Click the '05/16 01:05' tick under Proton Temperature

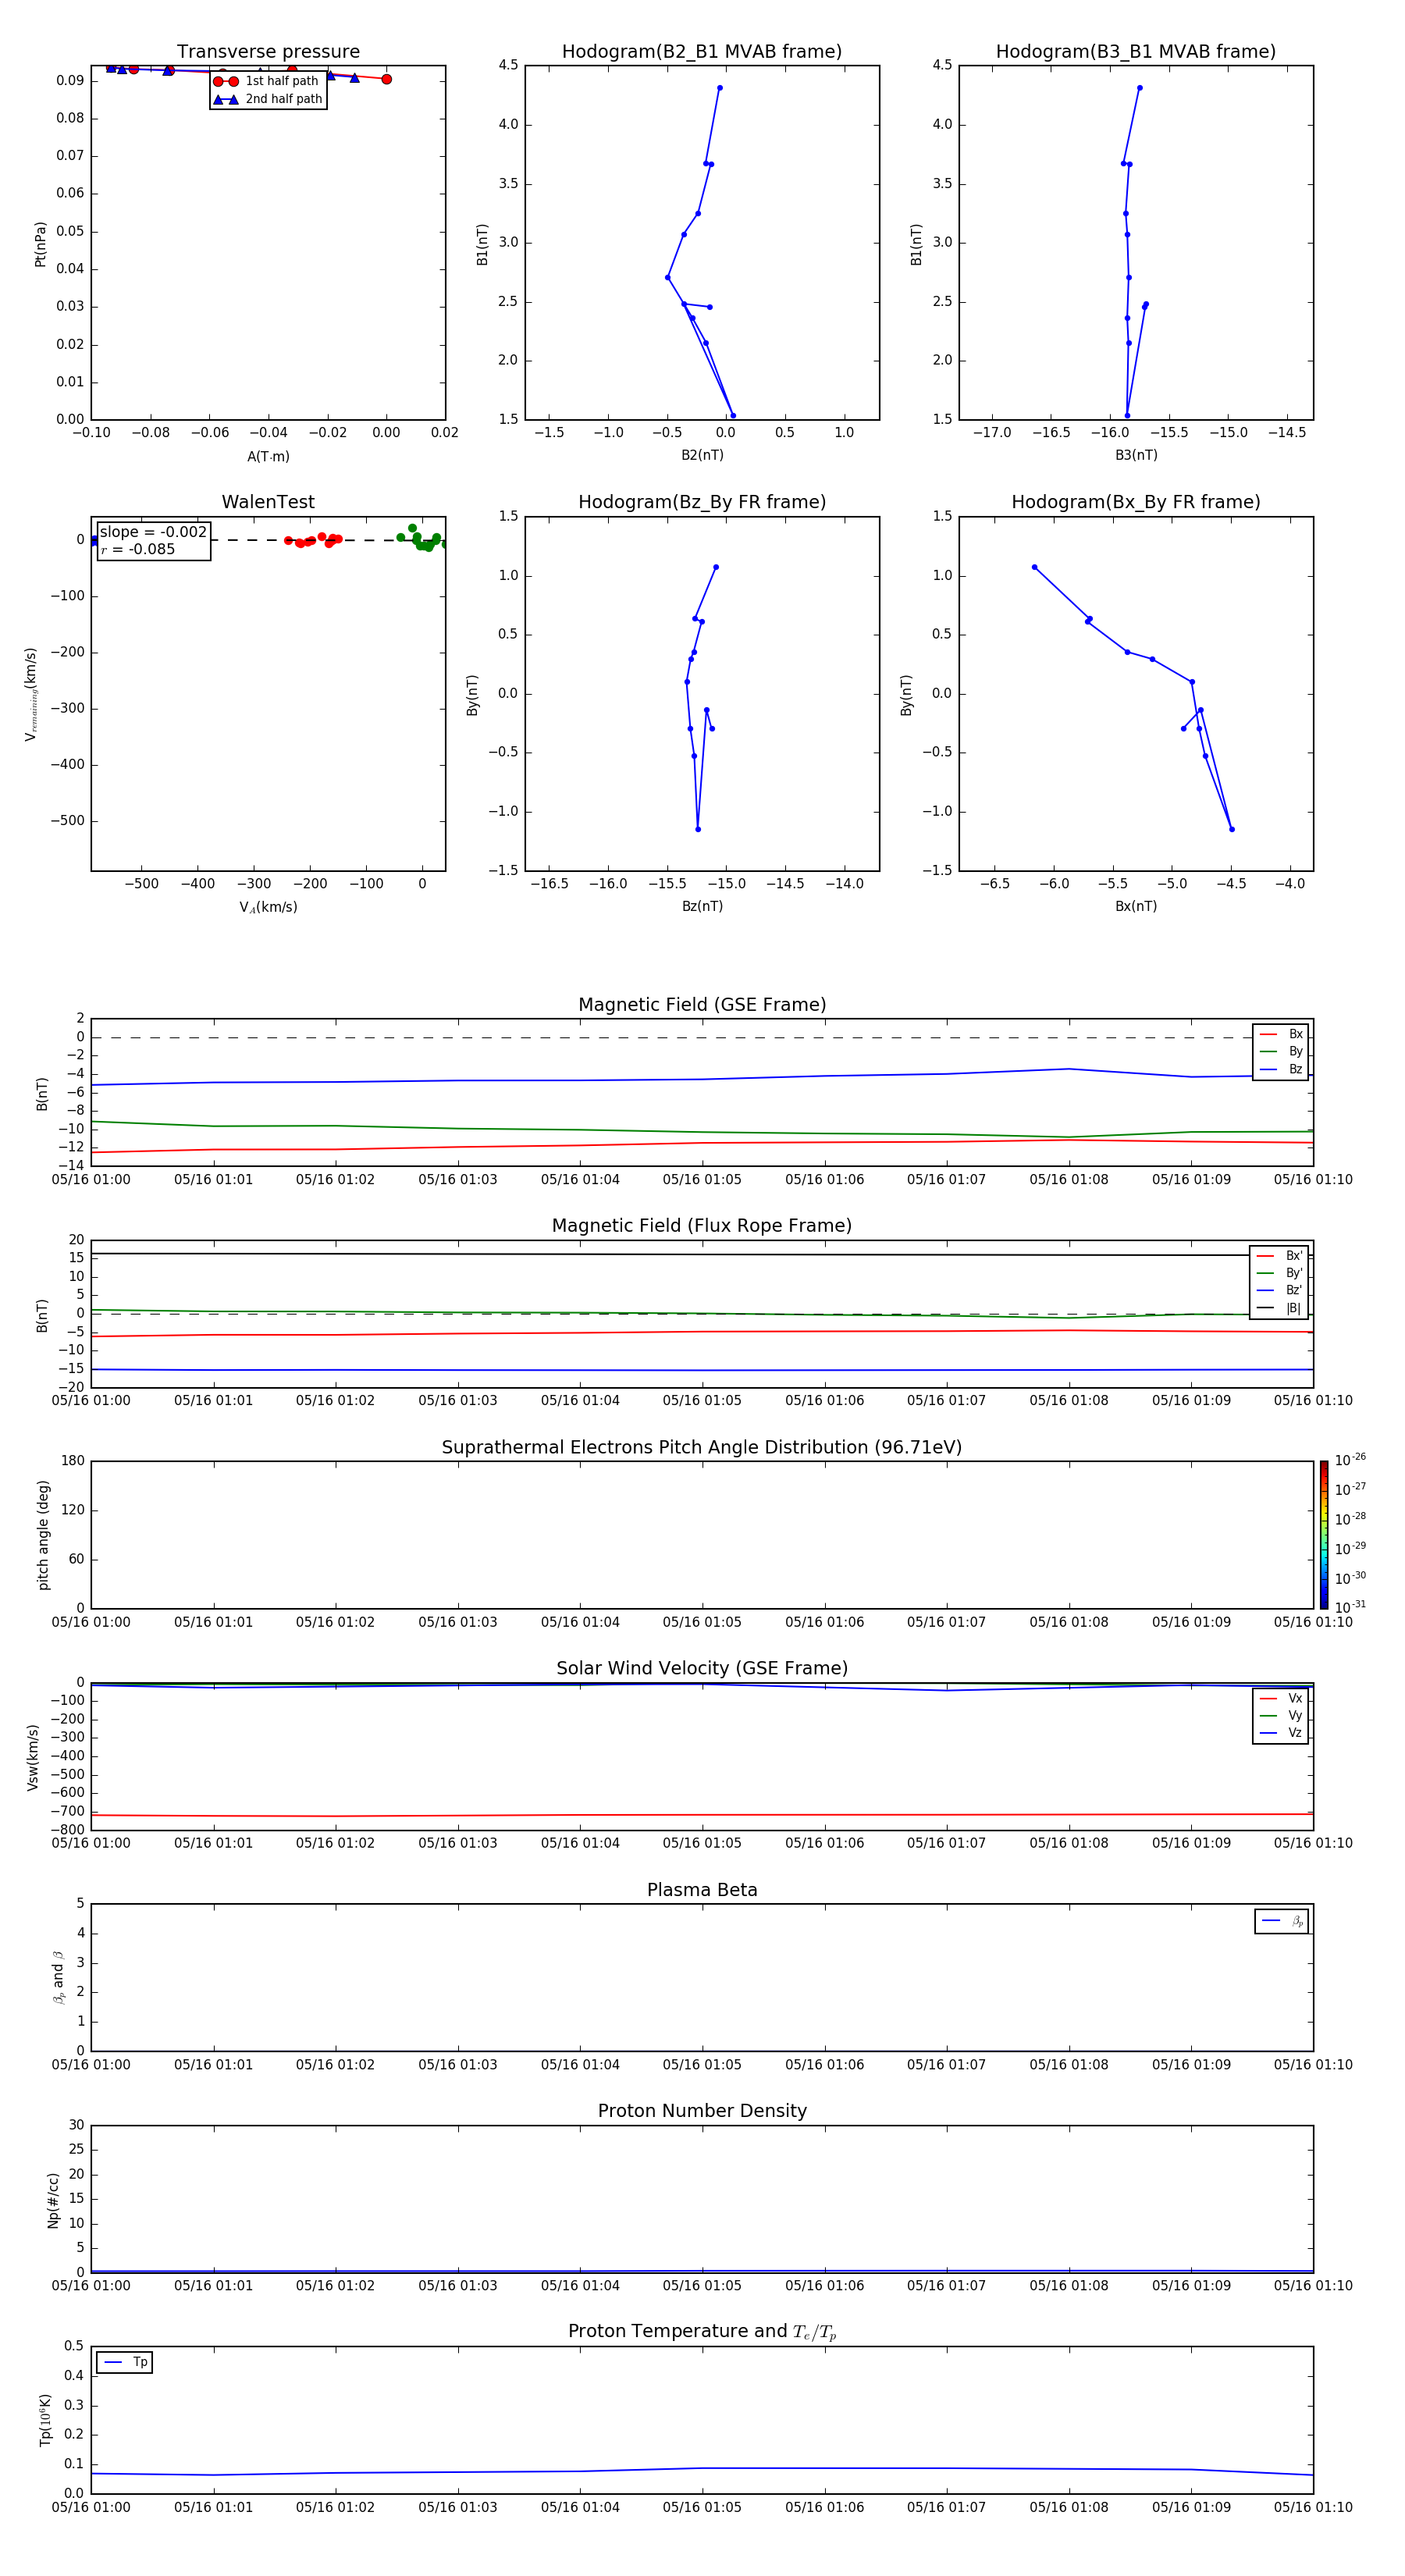point(702,2507)
